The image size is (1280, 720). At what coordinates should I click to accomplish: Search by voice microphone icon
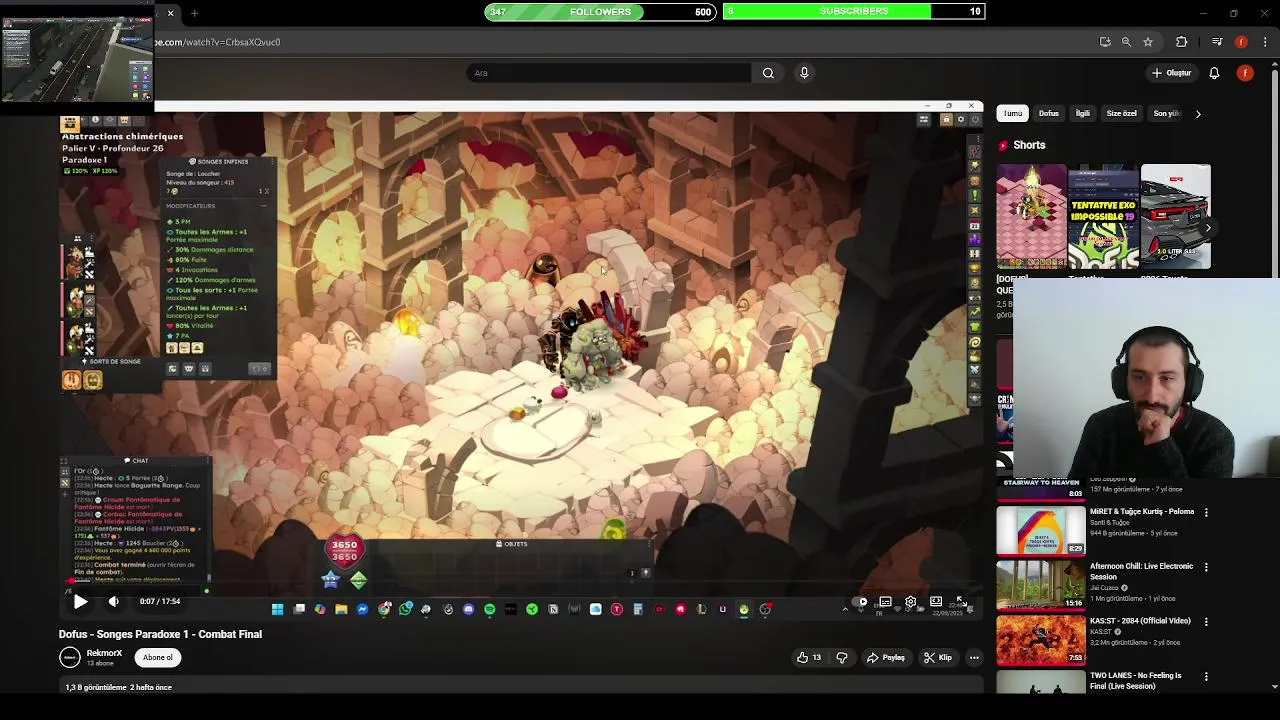804,73
